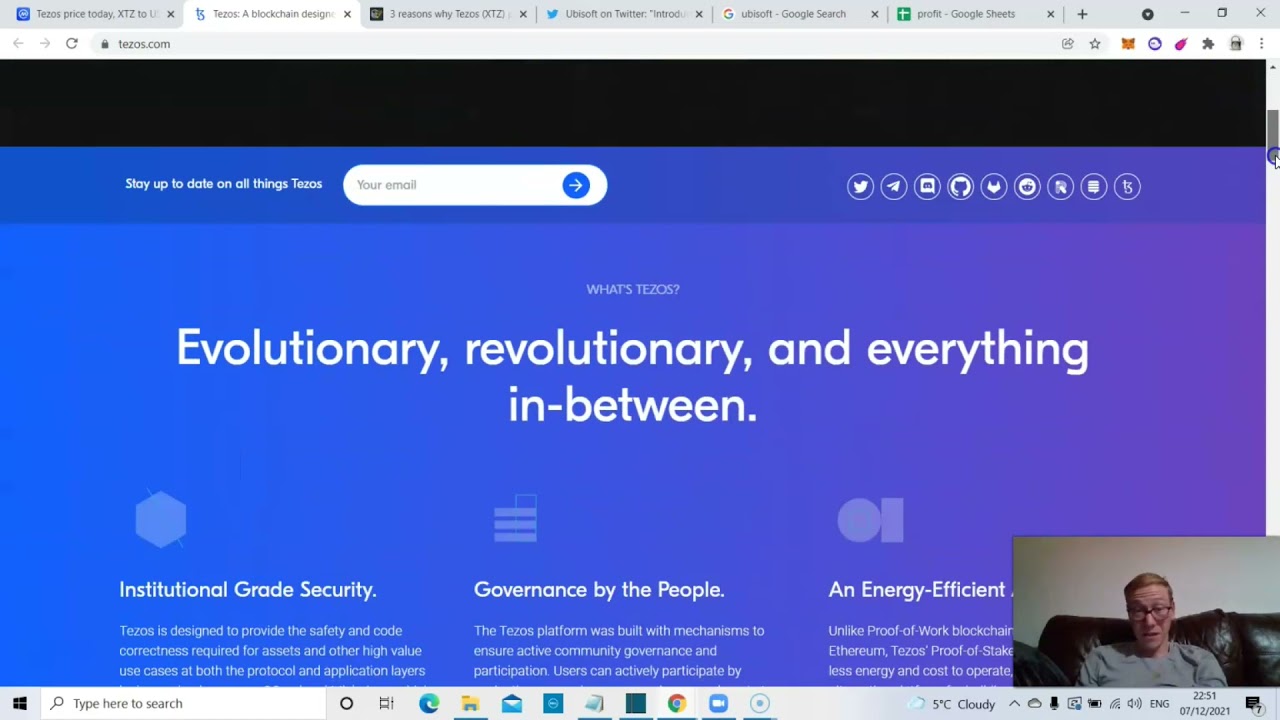Open the stacked-lines chat social icon
Image resolution: width=1280 pixels, height=720 pixels.
tap(1094, 187)
